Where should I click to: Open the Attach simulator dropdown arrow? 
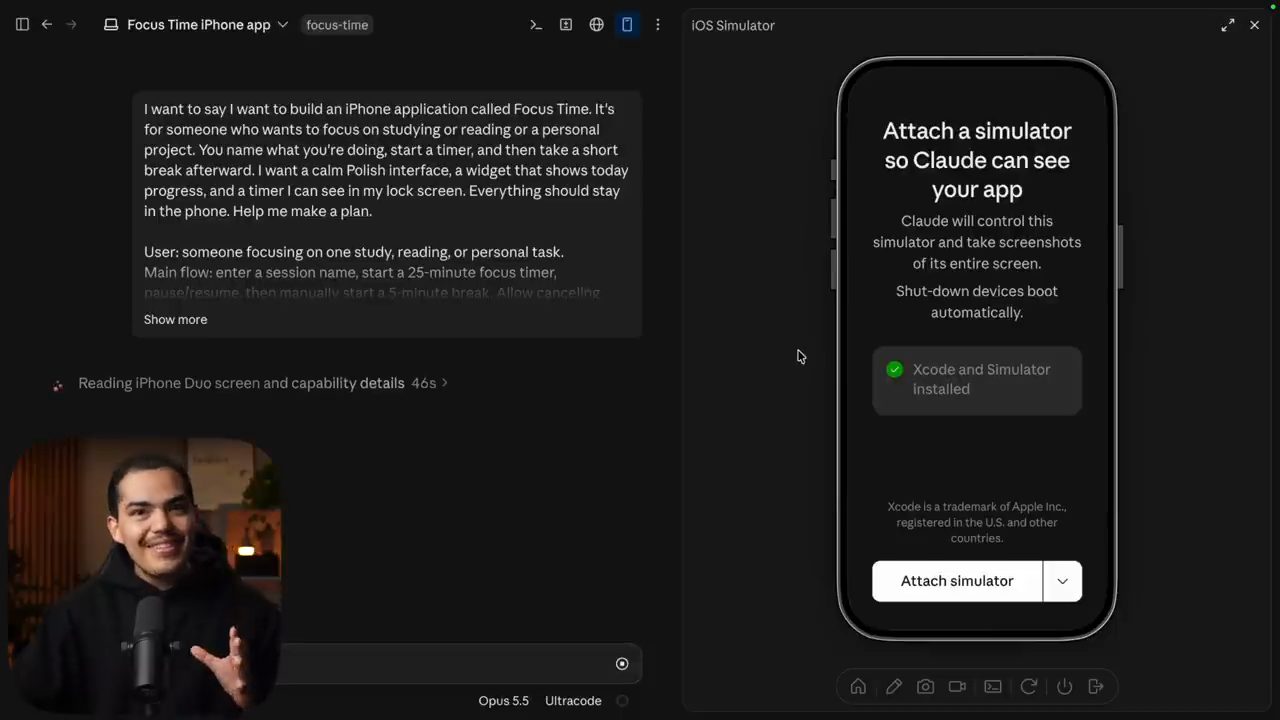pos(1062,581)
